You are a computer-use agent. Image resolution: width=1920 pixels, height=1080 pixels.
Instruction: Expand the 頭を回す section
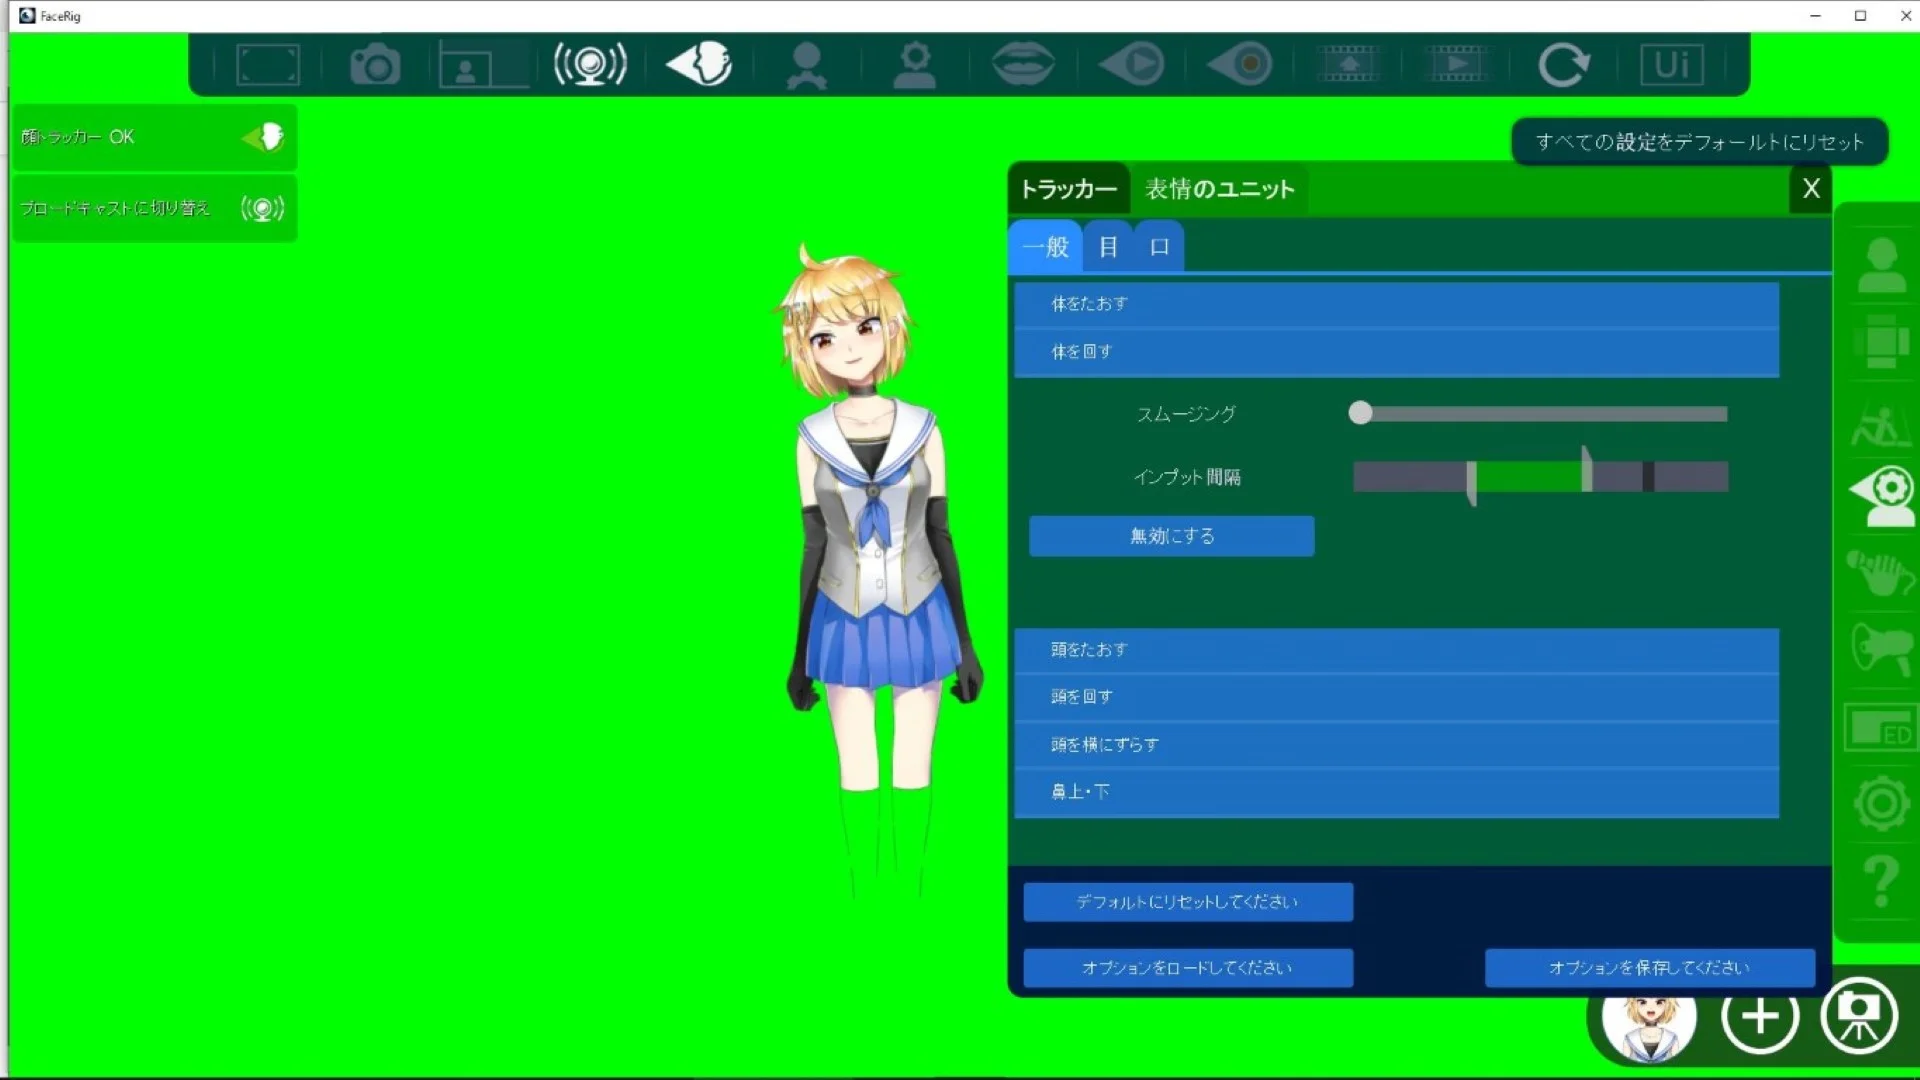(x=1396, y=696)
